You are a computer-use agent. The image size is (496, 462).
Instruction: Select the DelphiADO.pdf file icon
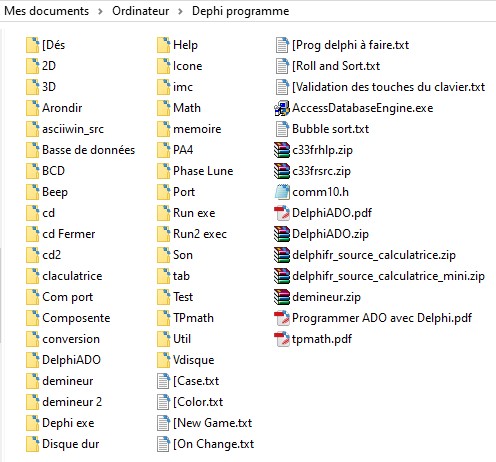click(x=282, y=213)
